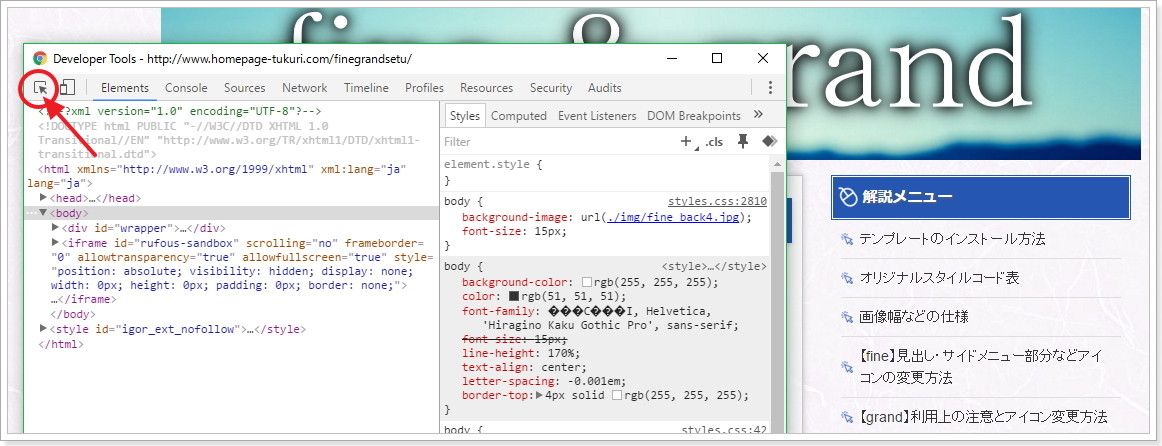Open テンプレートのインストール方法 link
Viewport: 1162px width, 446px height.
click(951, 239)
